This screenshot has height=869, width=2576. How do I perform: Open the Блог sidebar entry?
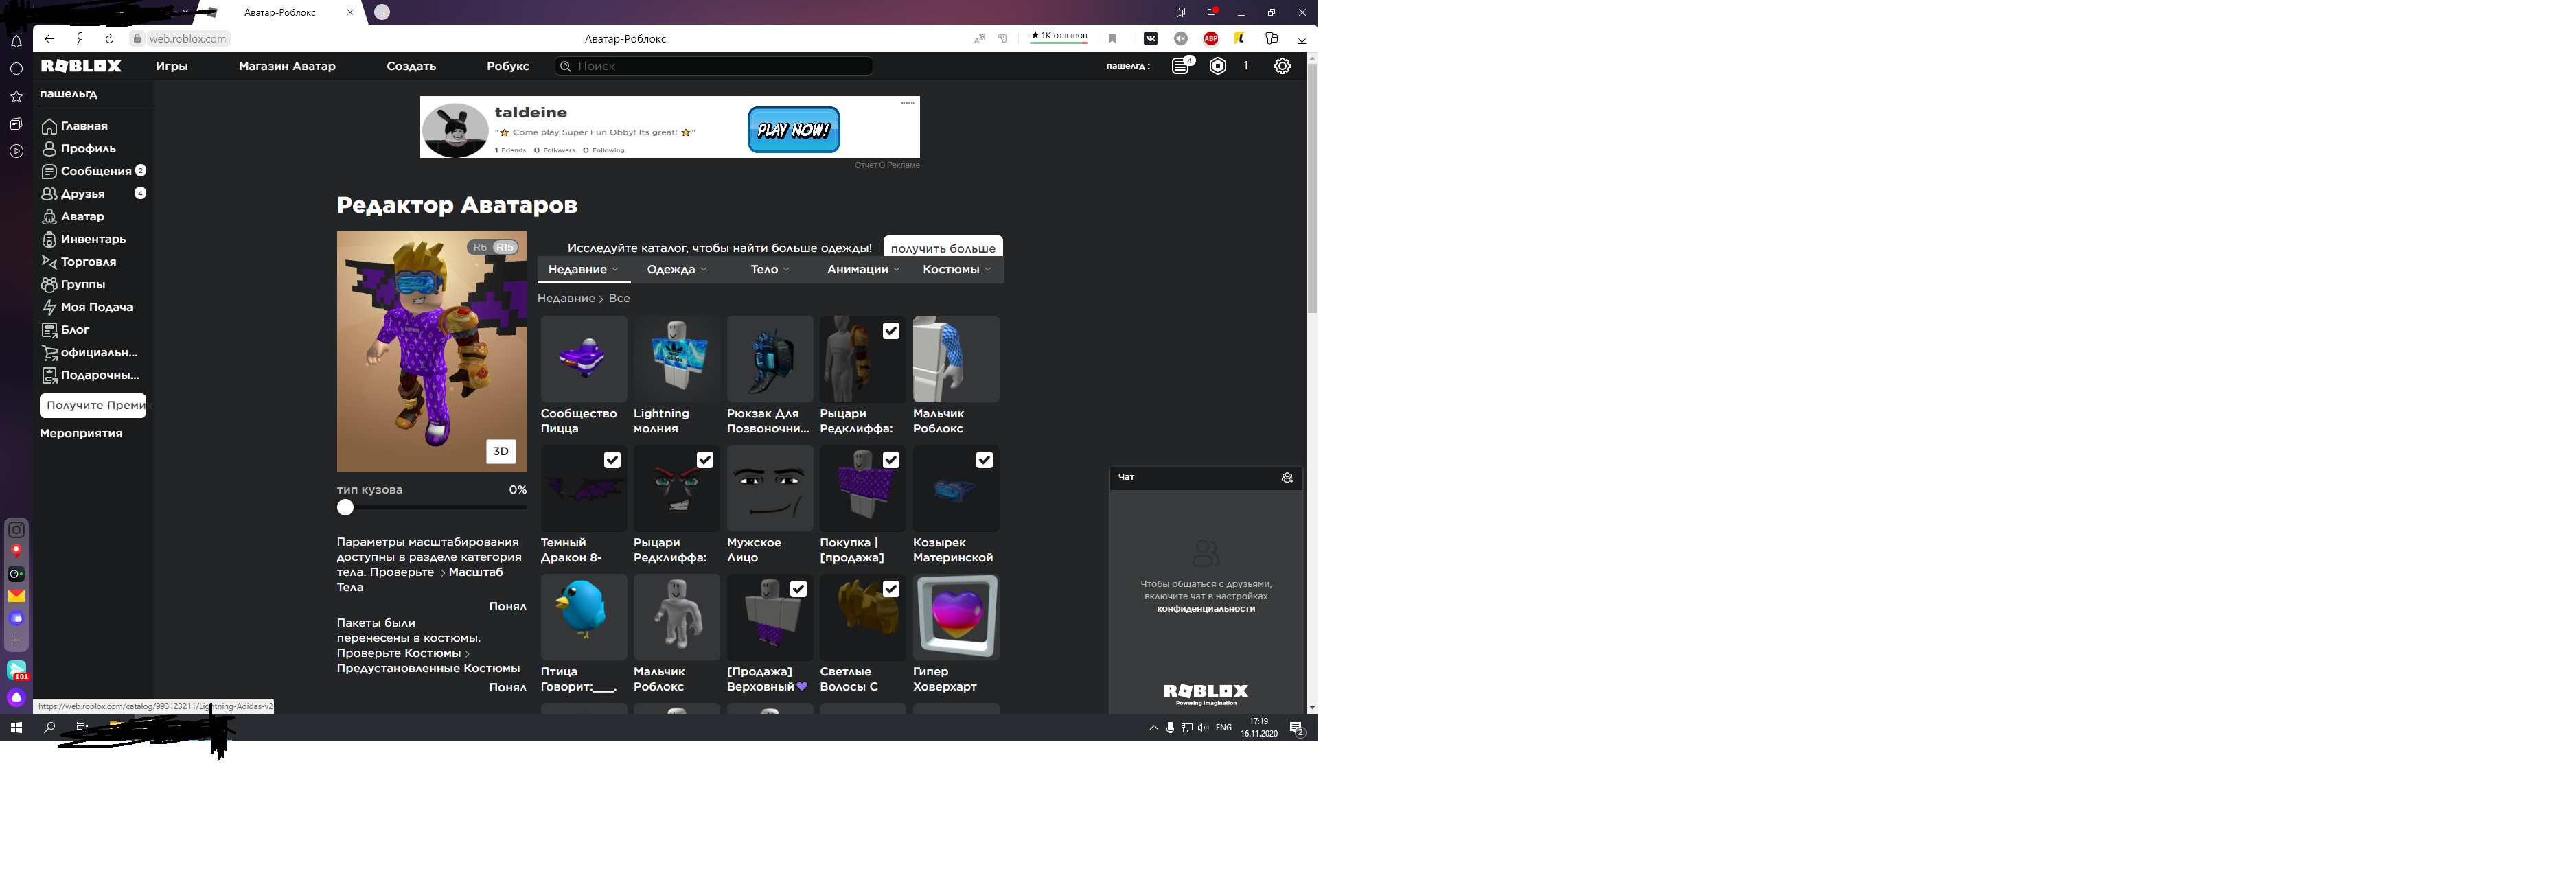pyautogui.click(x=66, y=330)
